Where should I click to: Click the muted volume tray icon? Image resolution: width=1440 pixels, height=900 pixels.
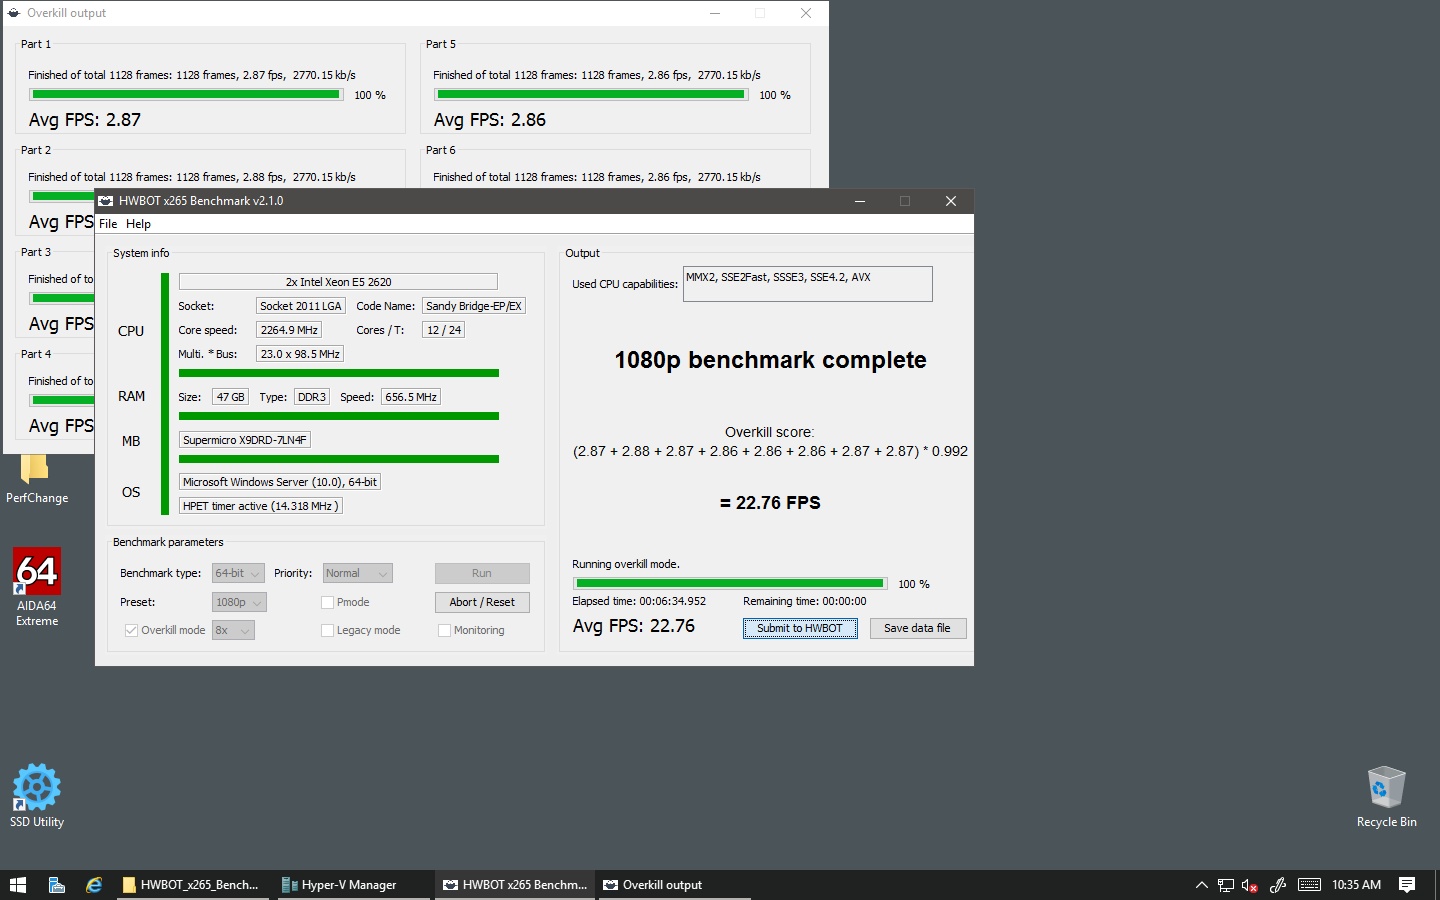pos(1250,885)
